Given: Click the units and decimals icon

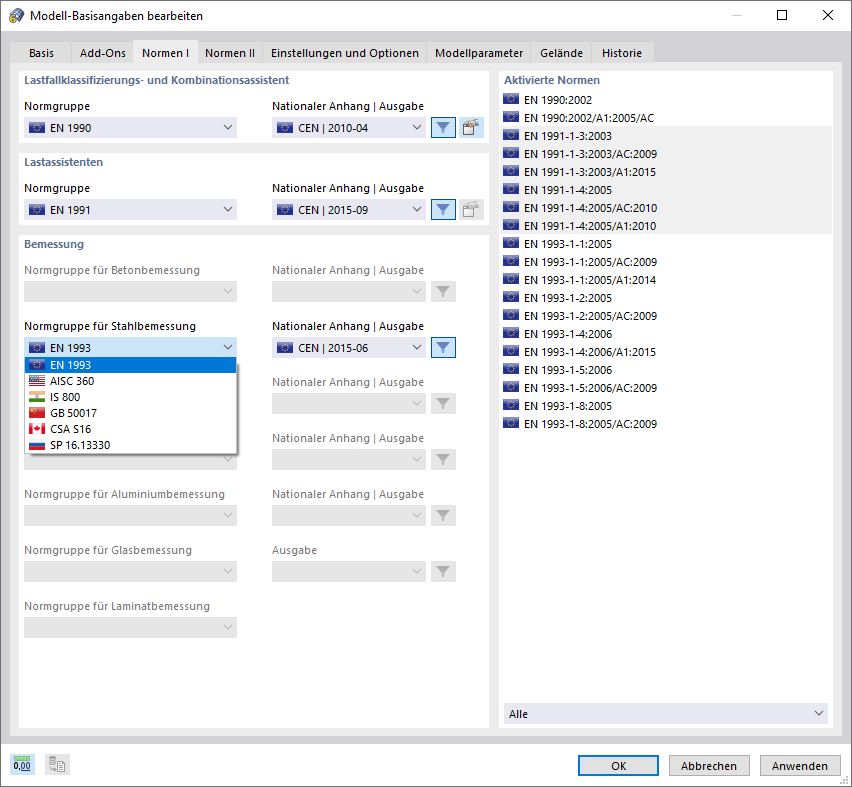Looking at the screenshot, I should point(22,765).
